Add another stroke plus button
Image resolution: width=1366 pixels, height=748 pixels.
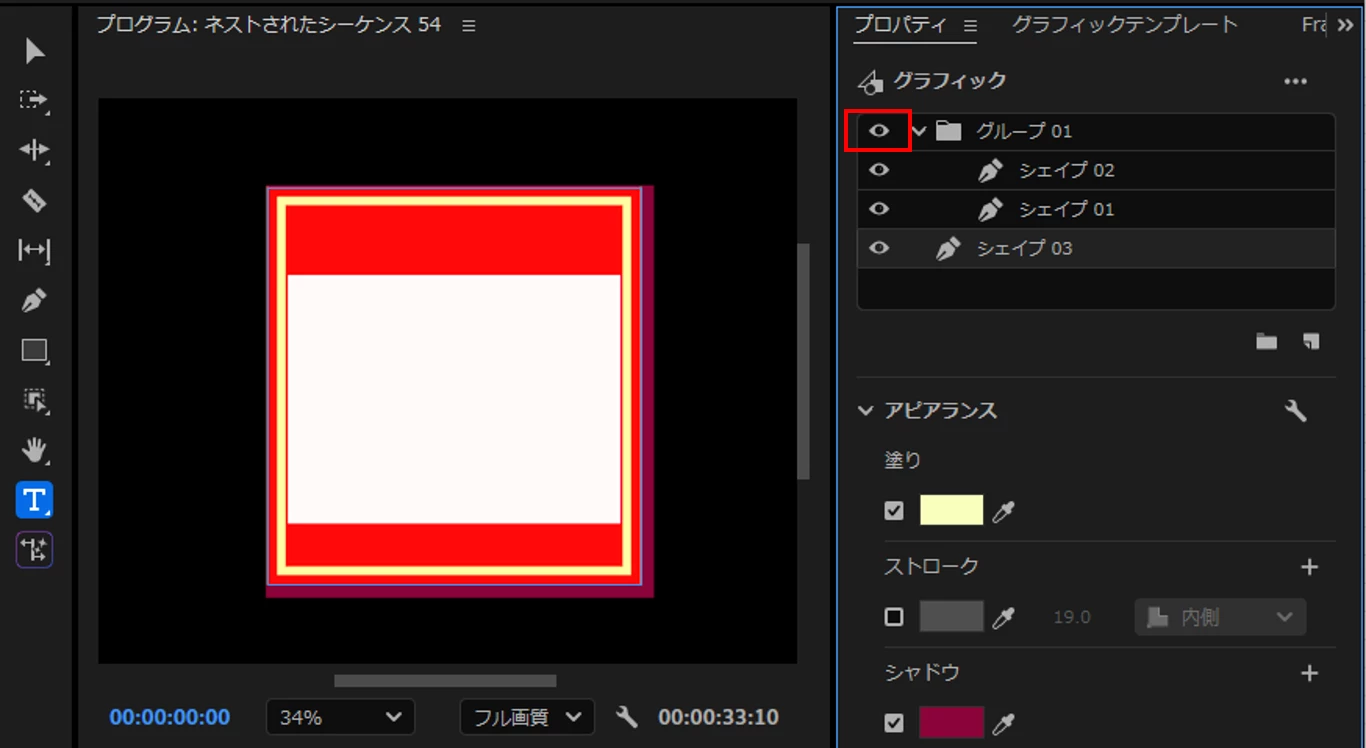click(1309, 567)
